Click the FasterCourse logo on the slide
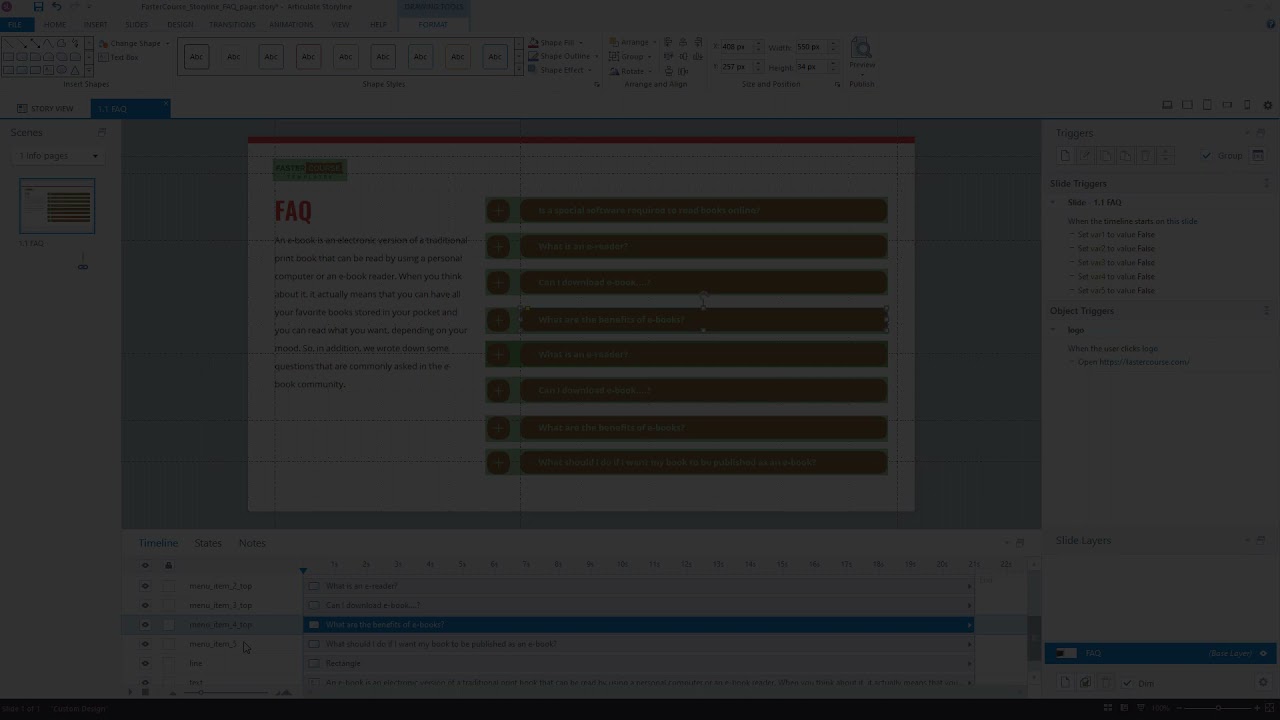The height and width of the screenshot is (720, 1280). (309, 169)
